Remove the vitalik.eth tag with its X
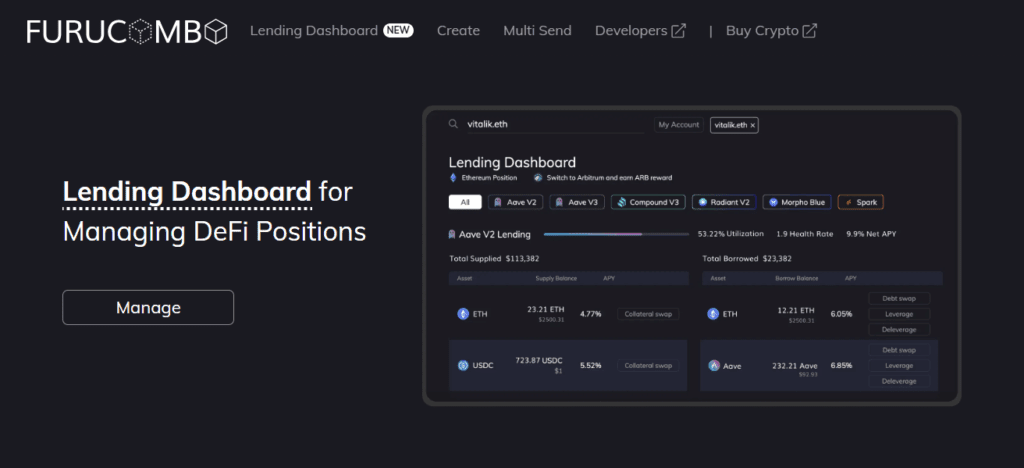This screenshot has width=1024, height=468. (x=753, y=125)
